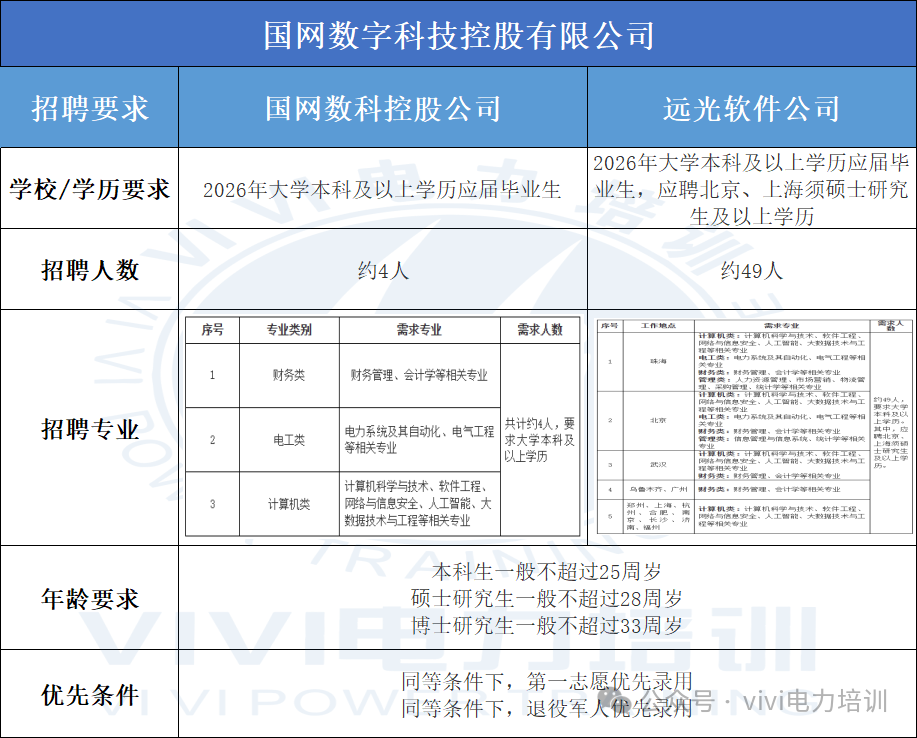This screenshot has width=917, height=738.
Task: Click the 远光软件公司 column header
Action: point(751,108)
